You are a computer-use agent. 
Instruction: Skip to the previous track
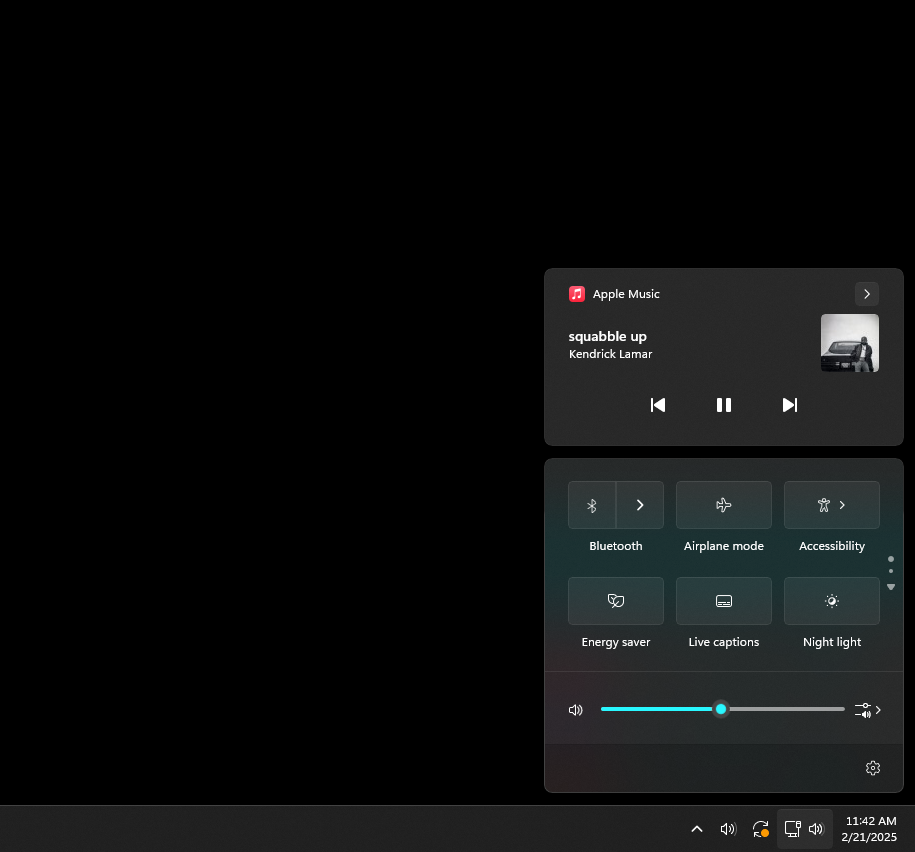[658, 405]
